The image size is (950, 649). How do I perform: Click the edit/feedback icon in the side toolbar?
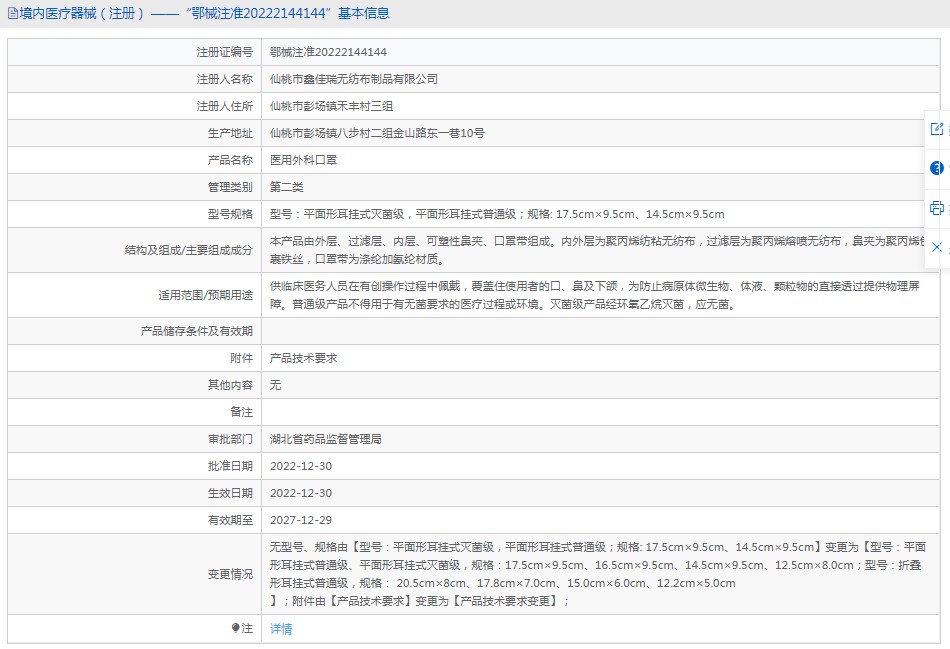(x=937, y=129)
